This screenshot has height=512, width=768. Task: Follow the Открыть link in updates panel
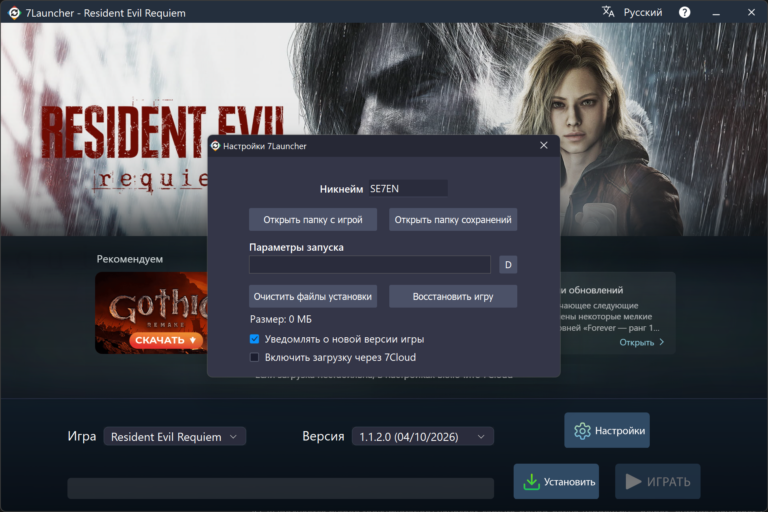pos(637,342)
